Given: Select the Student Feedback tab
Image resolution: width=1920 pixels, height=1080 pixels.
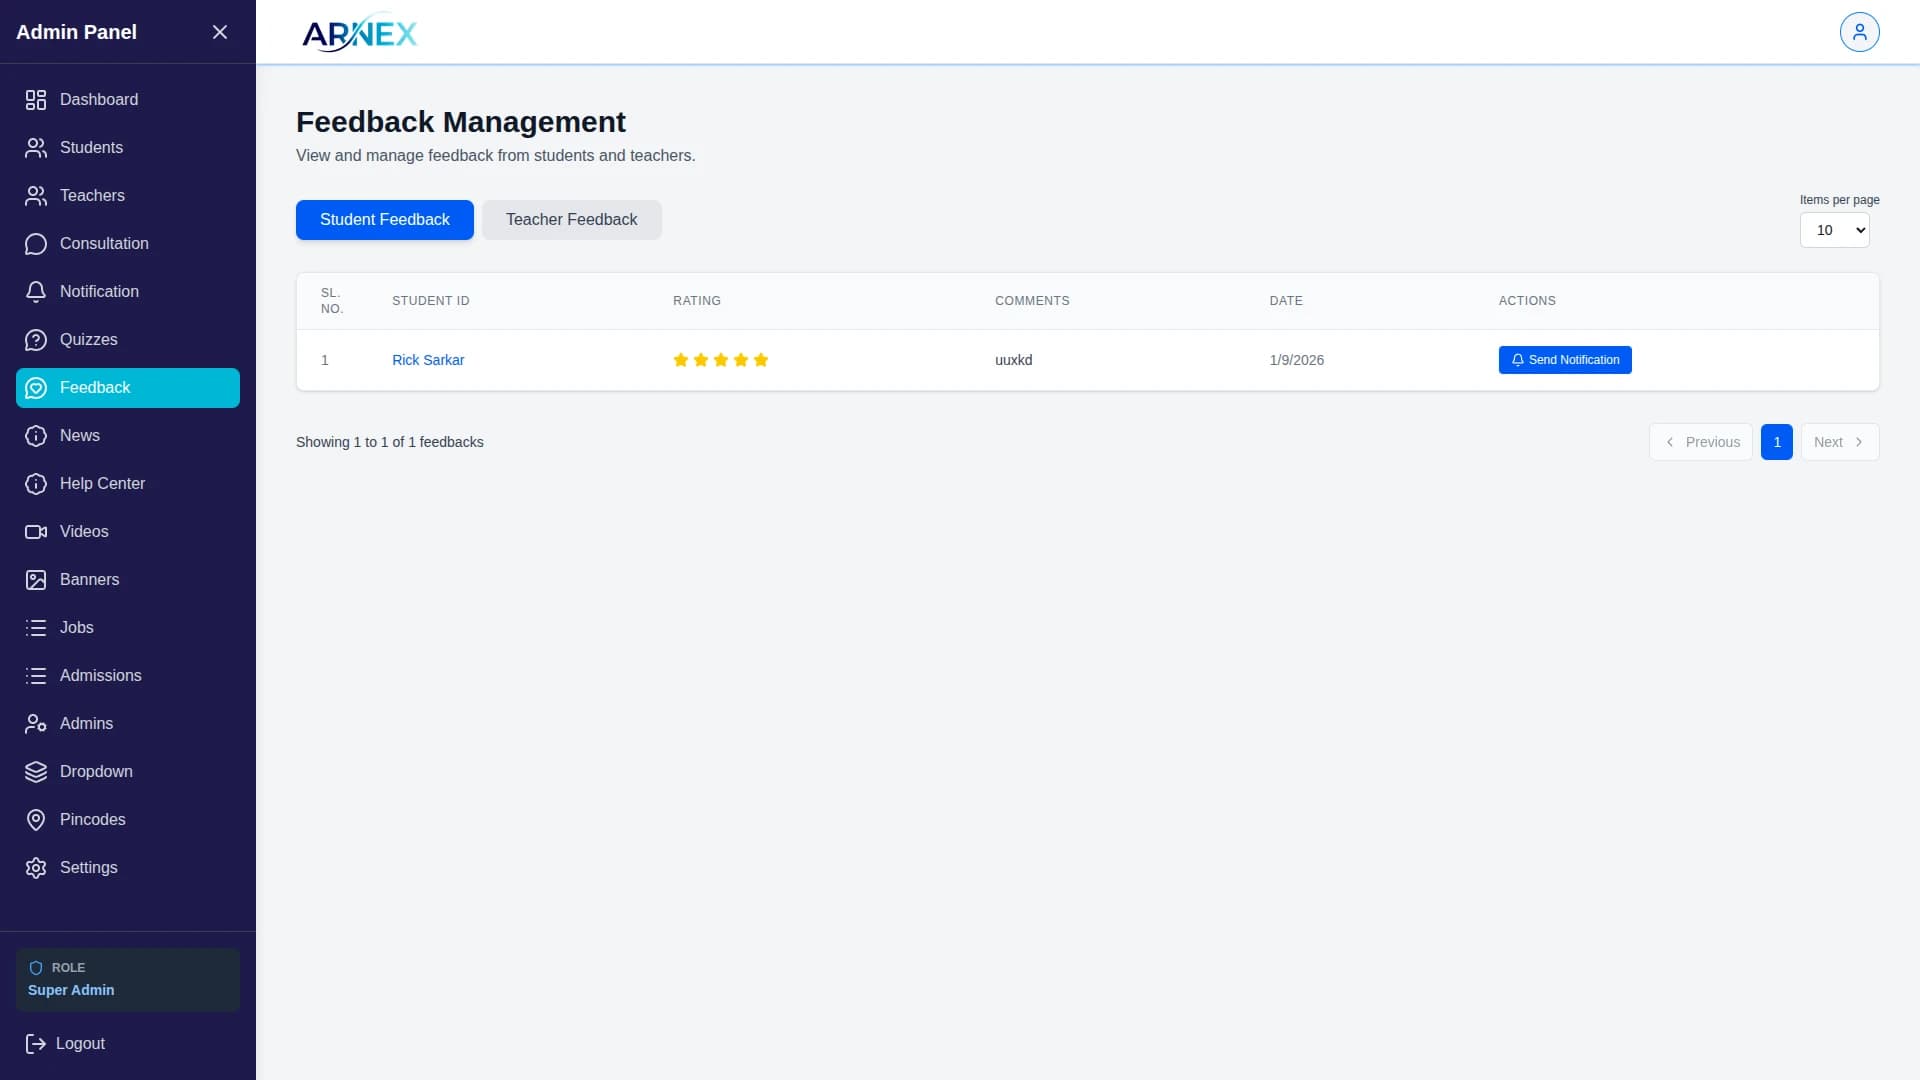Looking at the screenshot, I should click(x=384, y=220).
